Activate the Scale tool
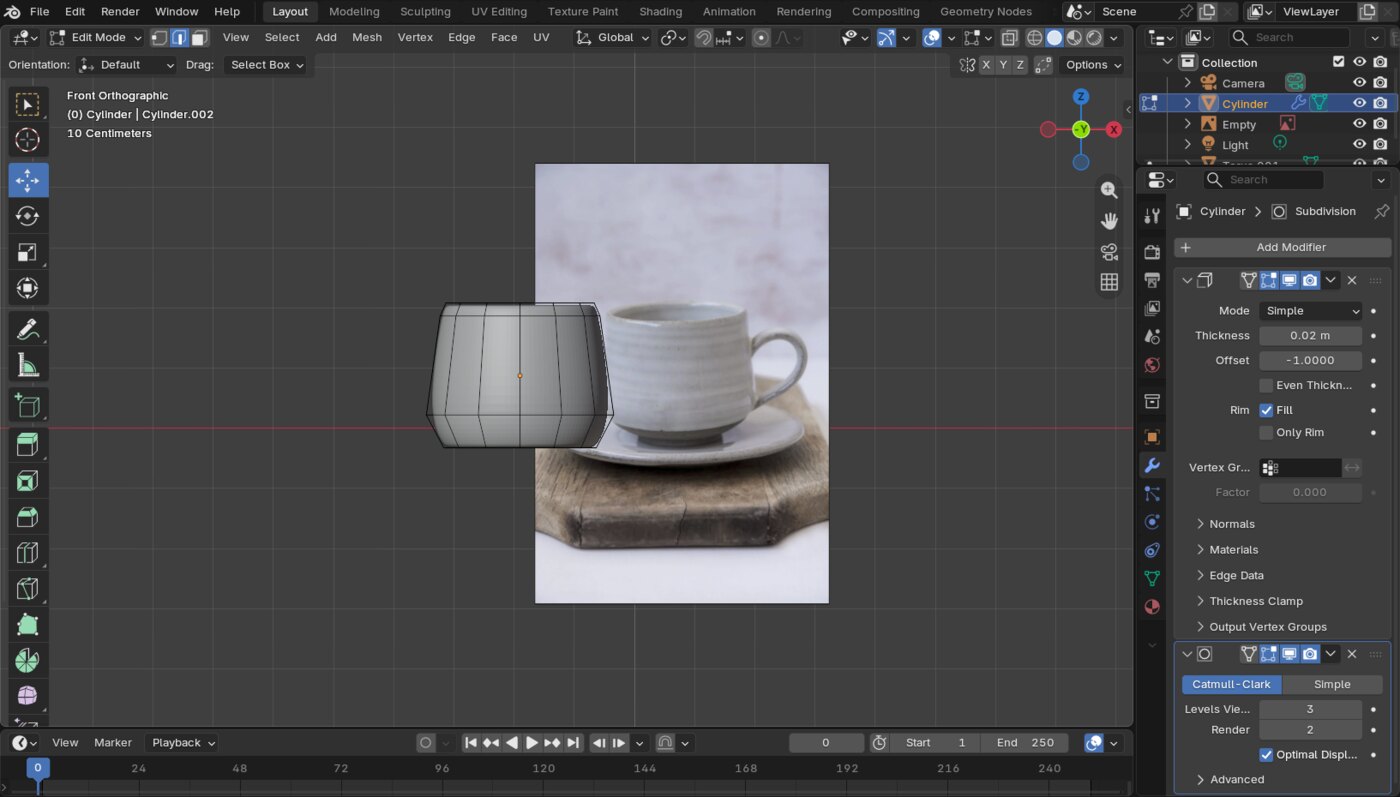Screen dimensions: 1400x797 pyautogui.click(x=28, y=252)
